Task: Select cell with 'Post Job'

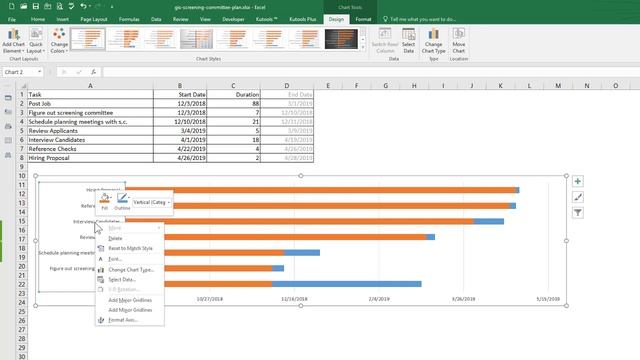Action: (90, 104)
